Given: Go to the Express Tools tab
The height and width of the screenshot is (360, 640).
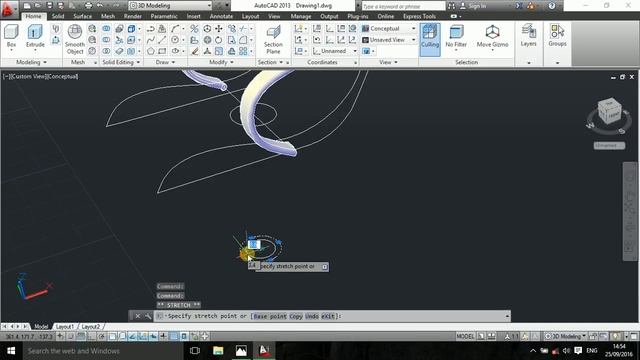Looking at the screenshot, I should click(419, 16).
